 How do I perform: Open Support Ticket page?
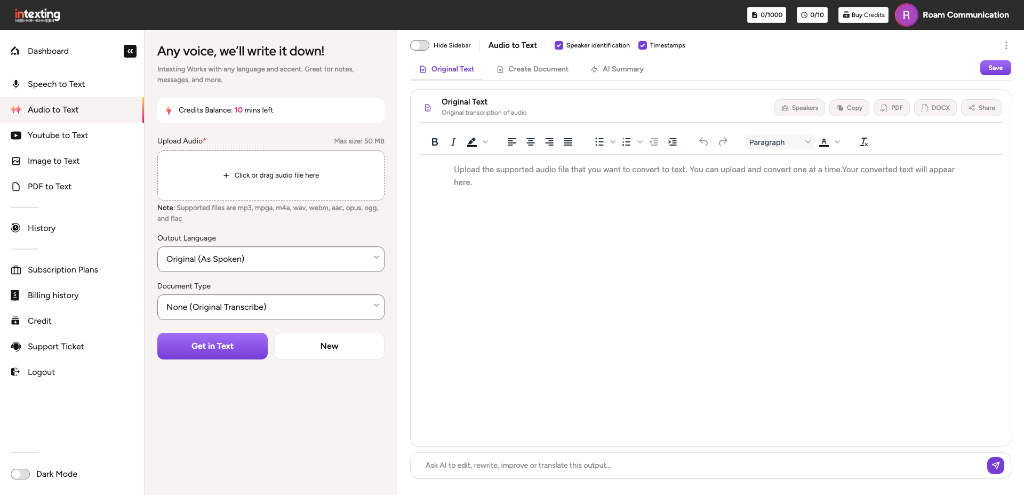(56, 346)
